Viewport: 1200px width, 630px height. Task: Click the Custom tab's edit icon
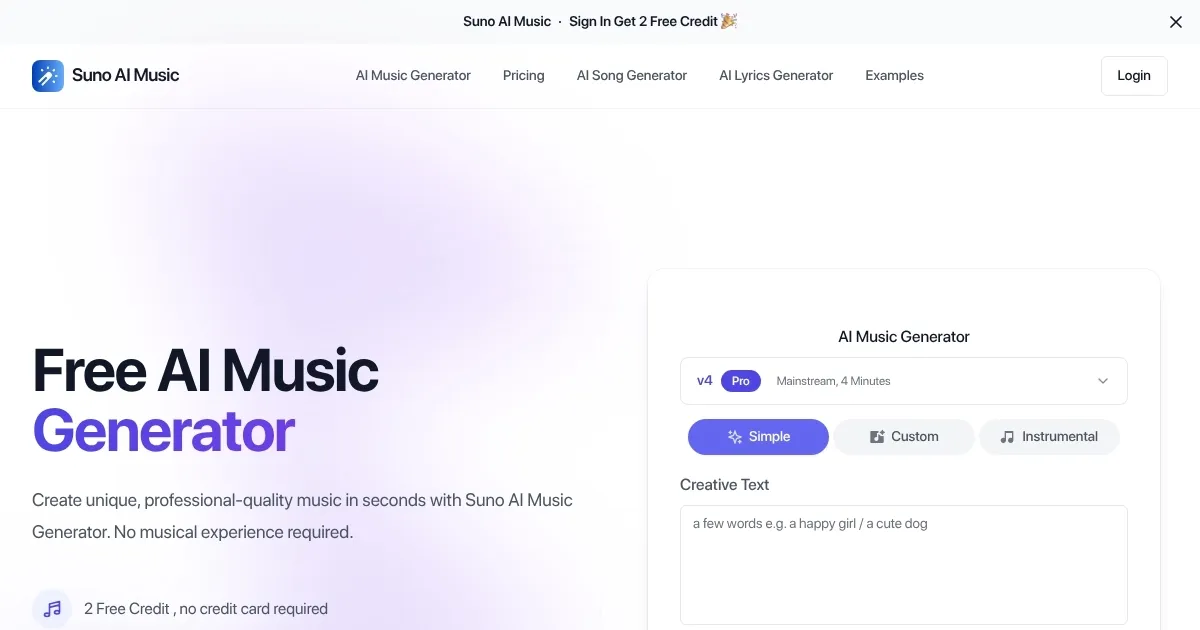tap(877, 437)
